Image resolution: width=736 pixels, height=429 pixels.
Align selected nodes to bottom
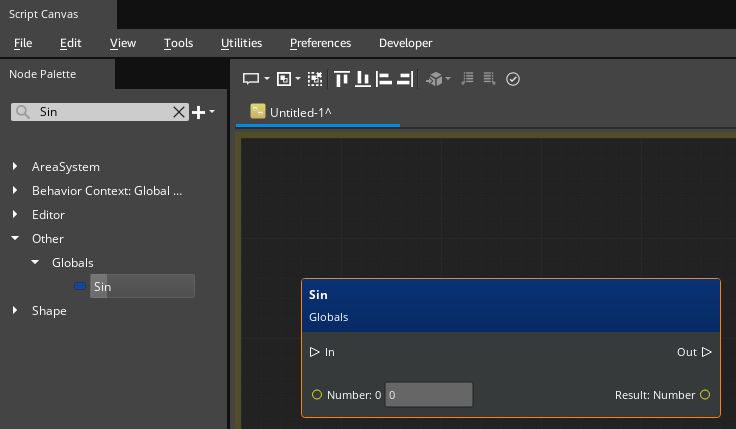tap(363, 79)
